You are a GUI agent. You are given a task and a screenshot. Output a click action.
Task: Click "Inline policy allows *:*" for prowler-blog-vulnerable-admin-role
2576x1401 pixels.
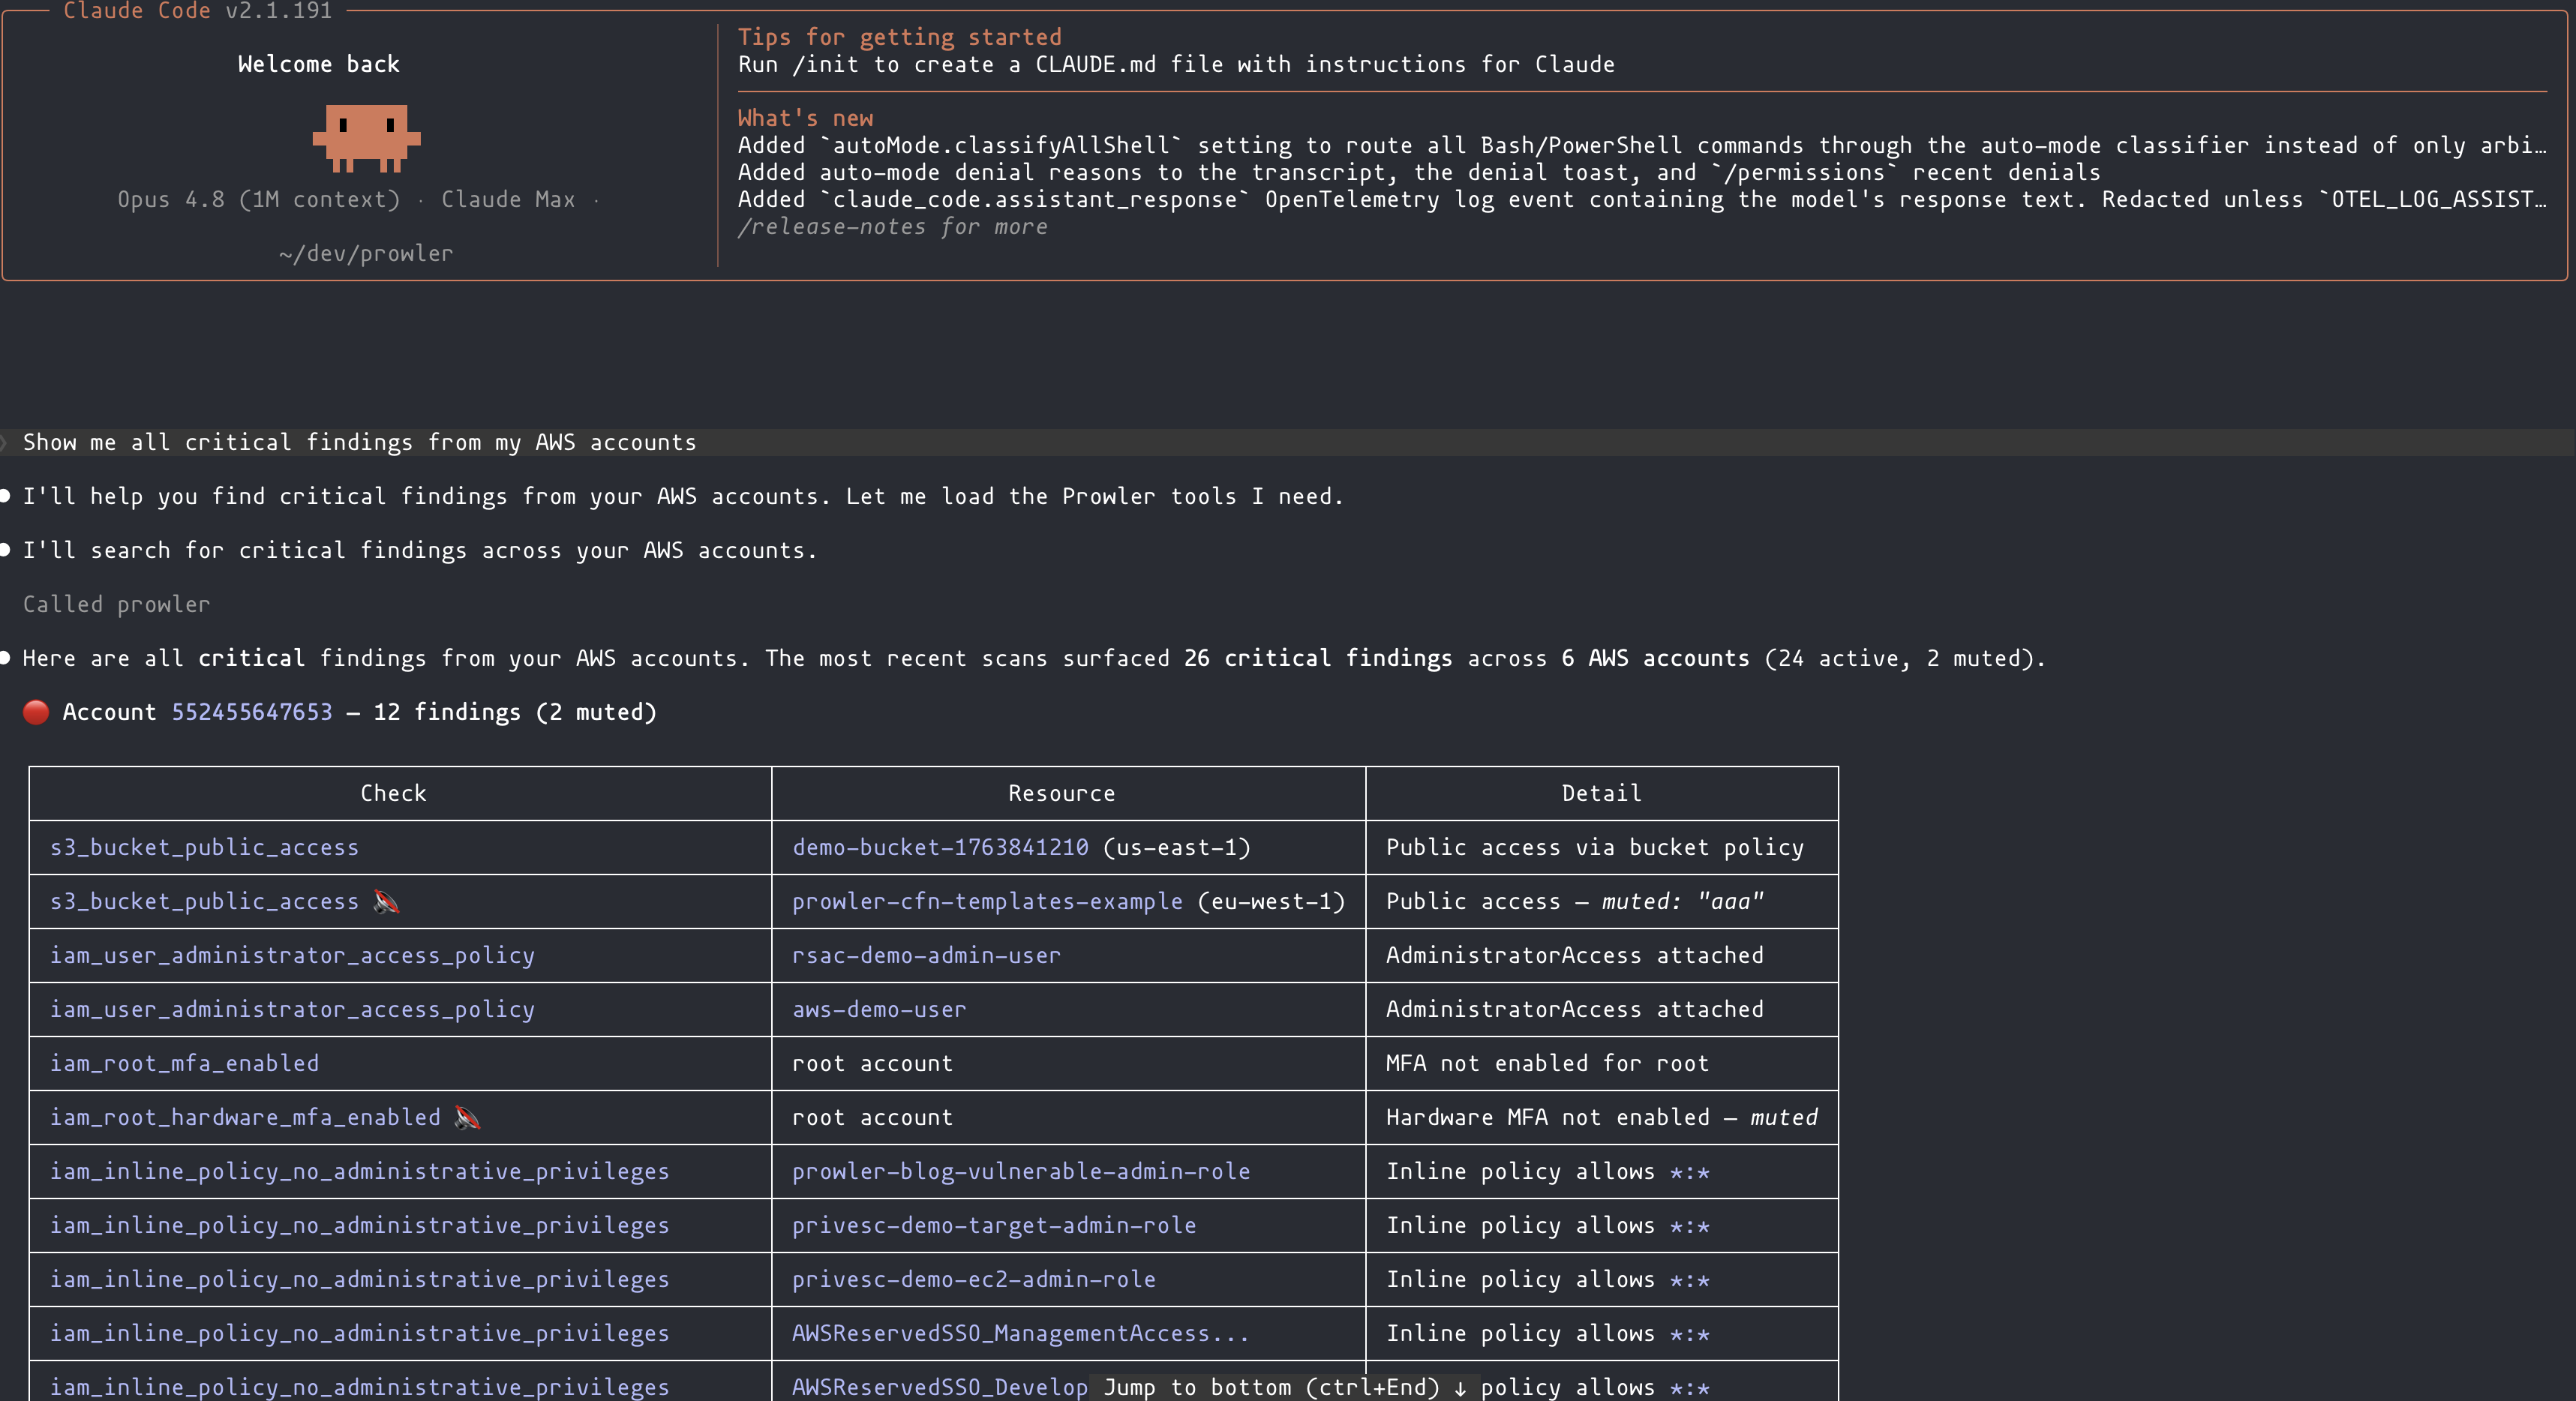(1547, 1171)
